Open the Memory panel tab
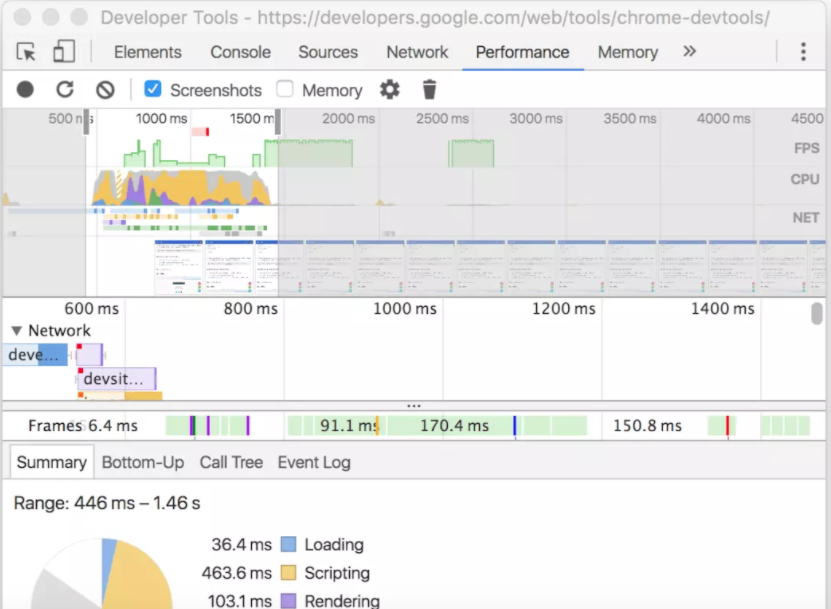This screenshot has height=609, width=831. point(627,52)
